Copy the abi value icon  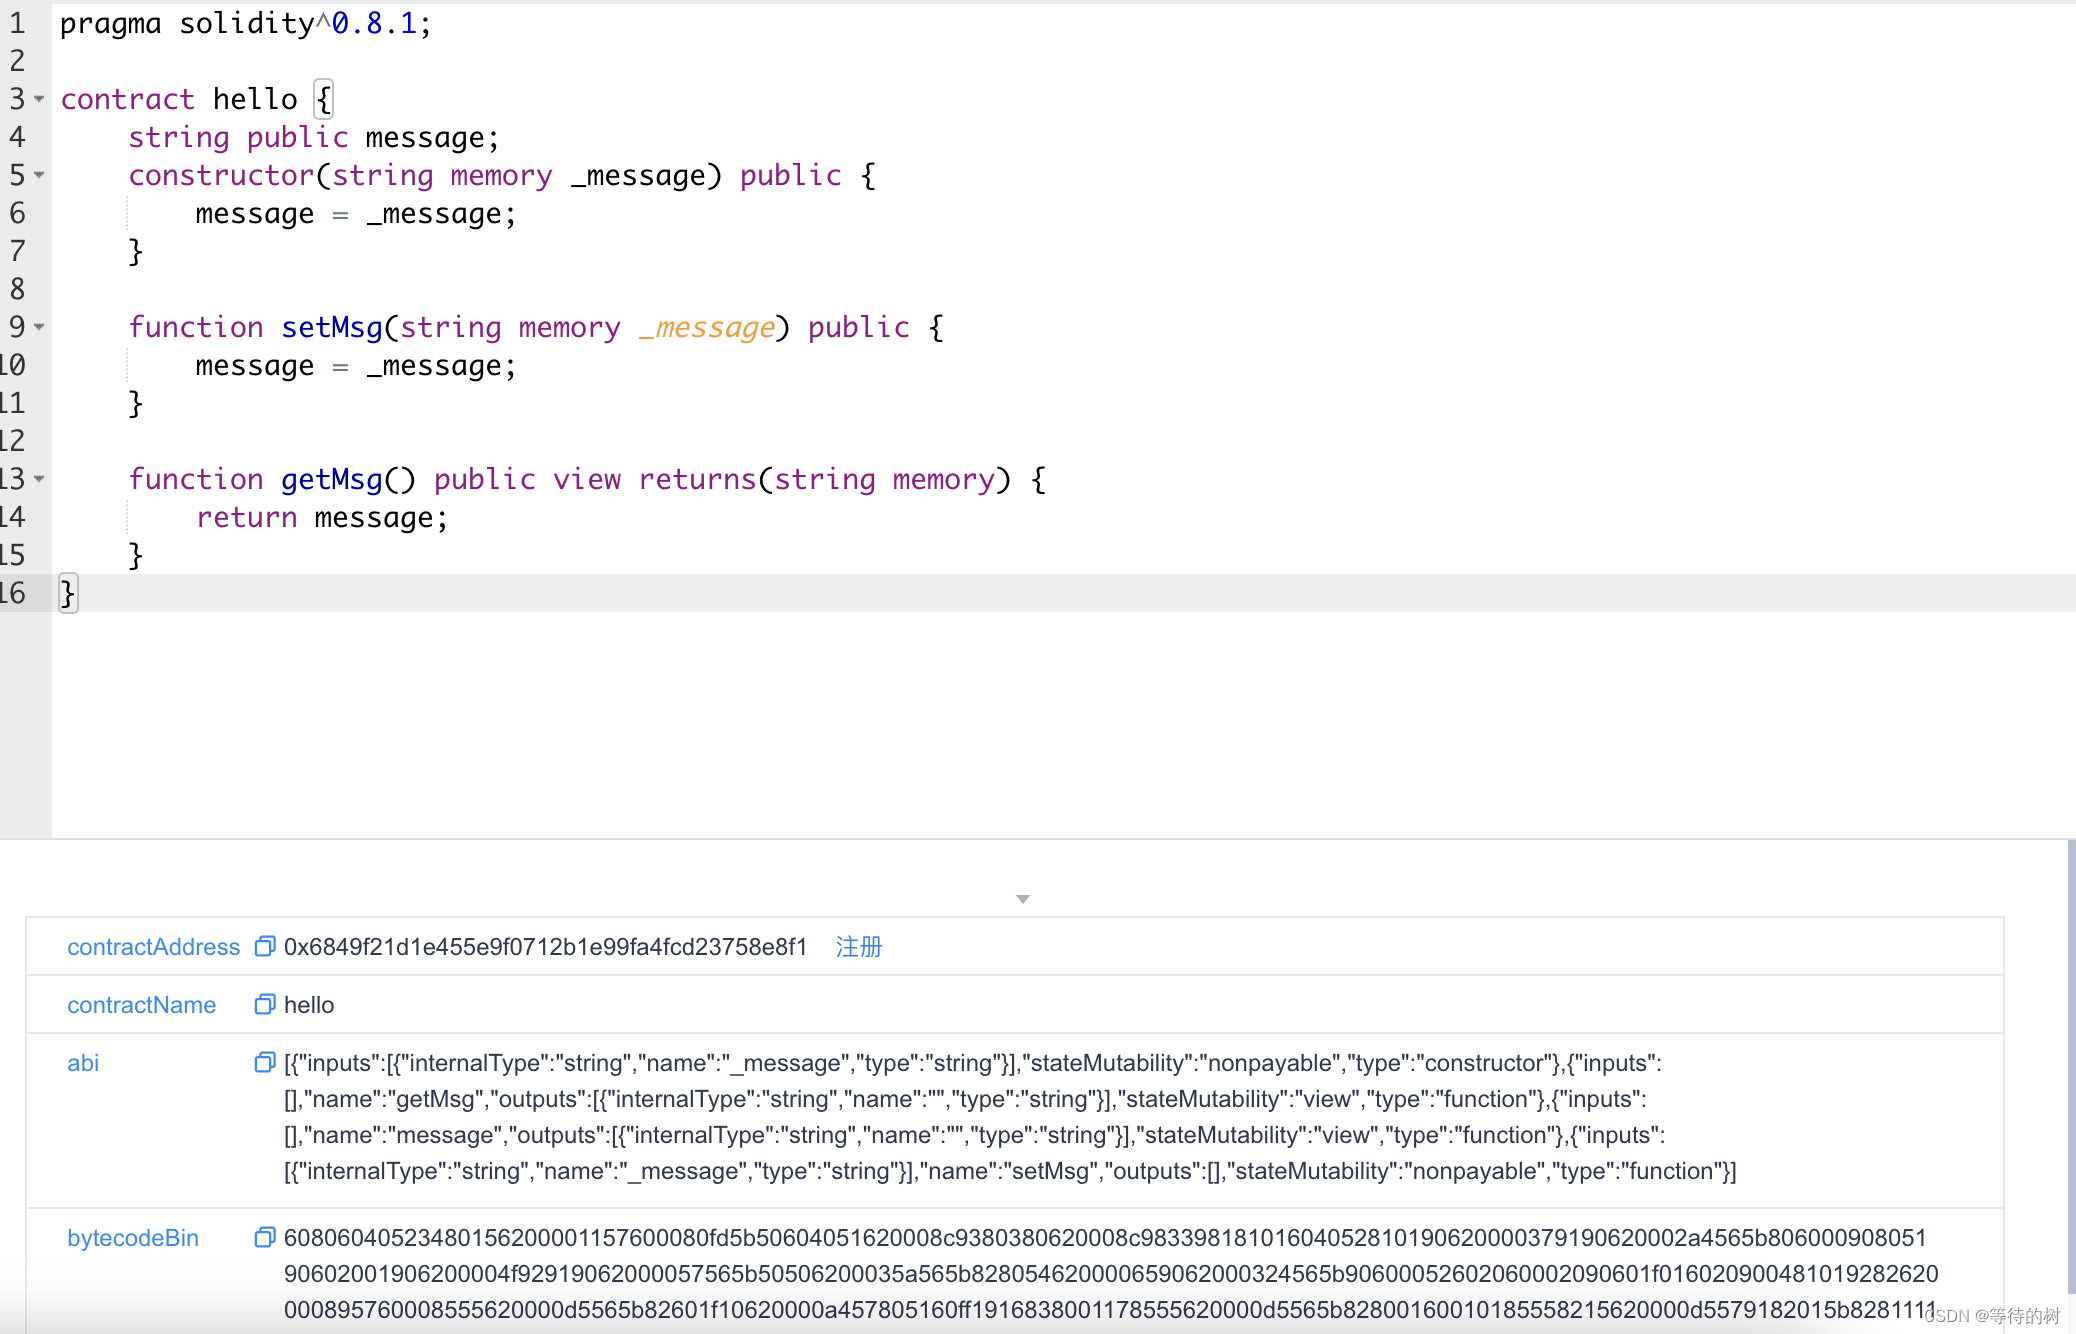click(265, 1062)
